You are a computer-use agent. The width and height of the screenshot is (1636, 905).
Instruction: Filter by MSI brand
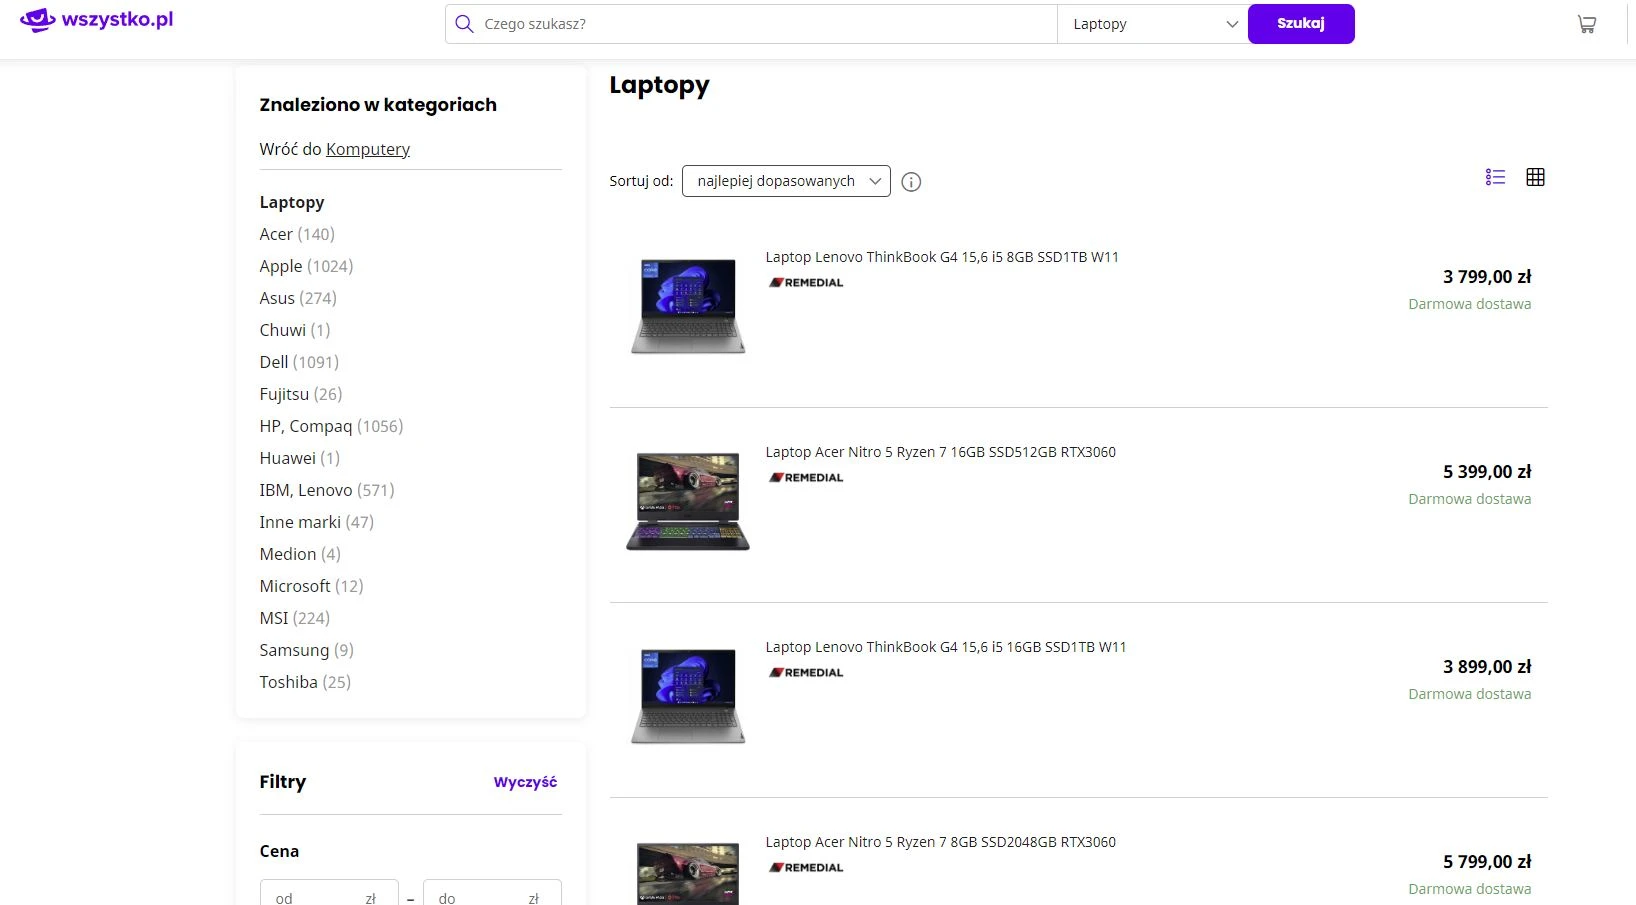click(295, 618)
